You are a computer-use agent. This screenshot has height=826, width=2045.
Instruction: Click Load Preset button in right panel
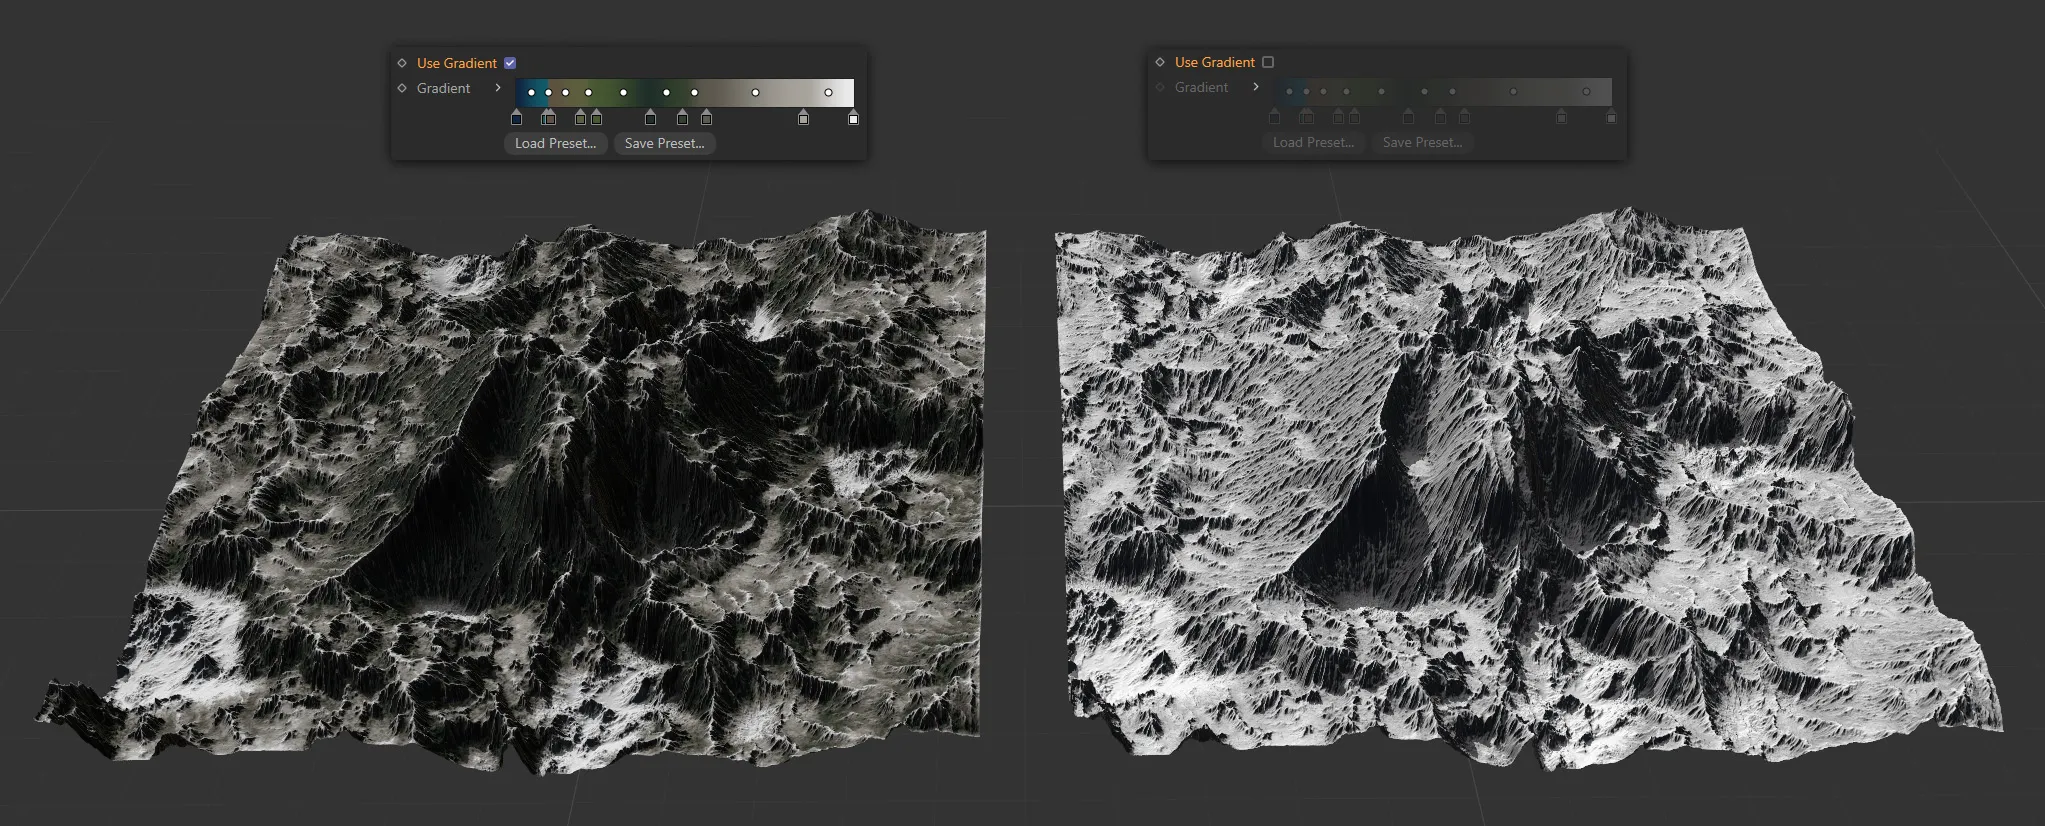click(1313, 142)
